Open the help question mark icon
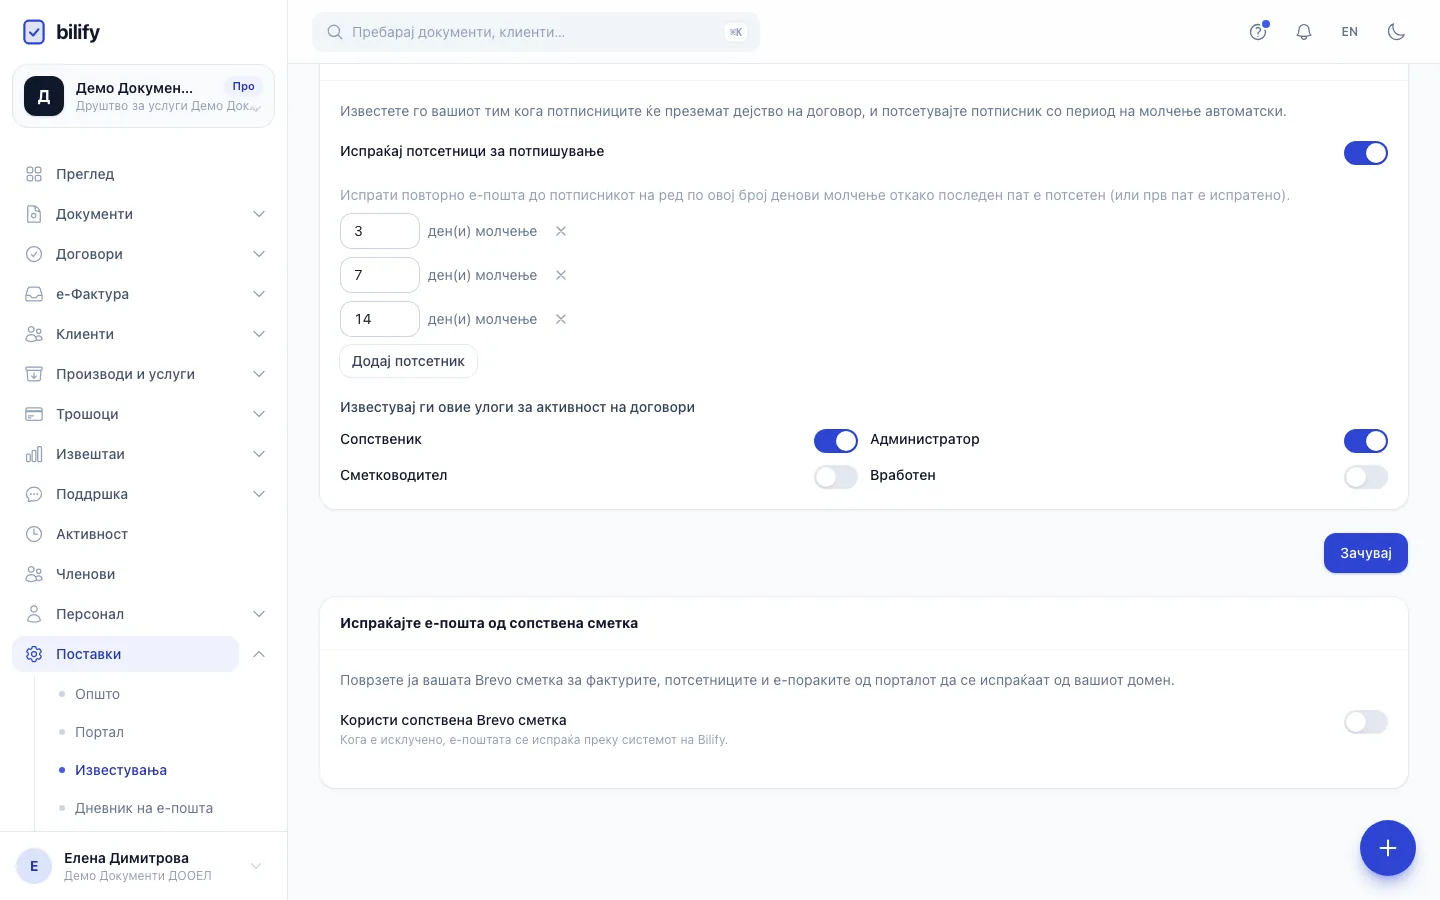This screenshot has height=900, width=1440. click(1258, 32)
